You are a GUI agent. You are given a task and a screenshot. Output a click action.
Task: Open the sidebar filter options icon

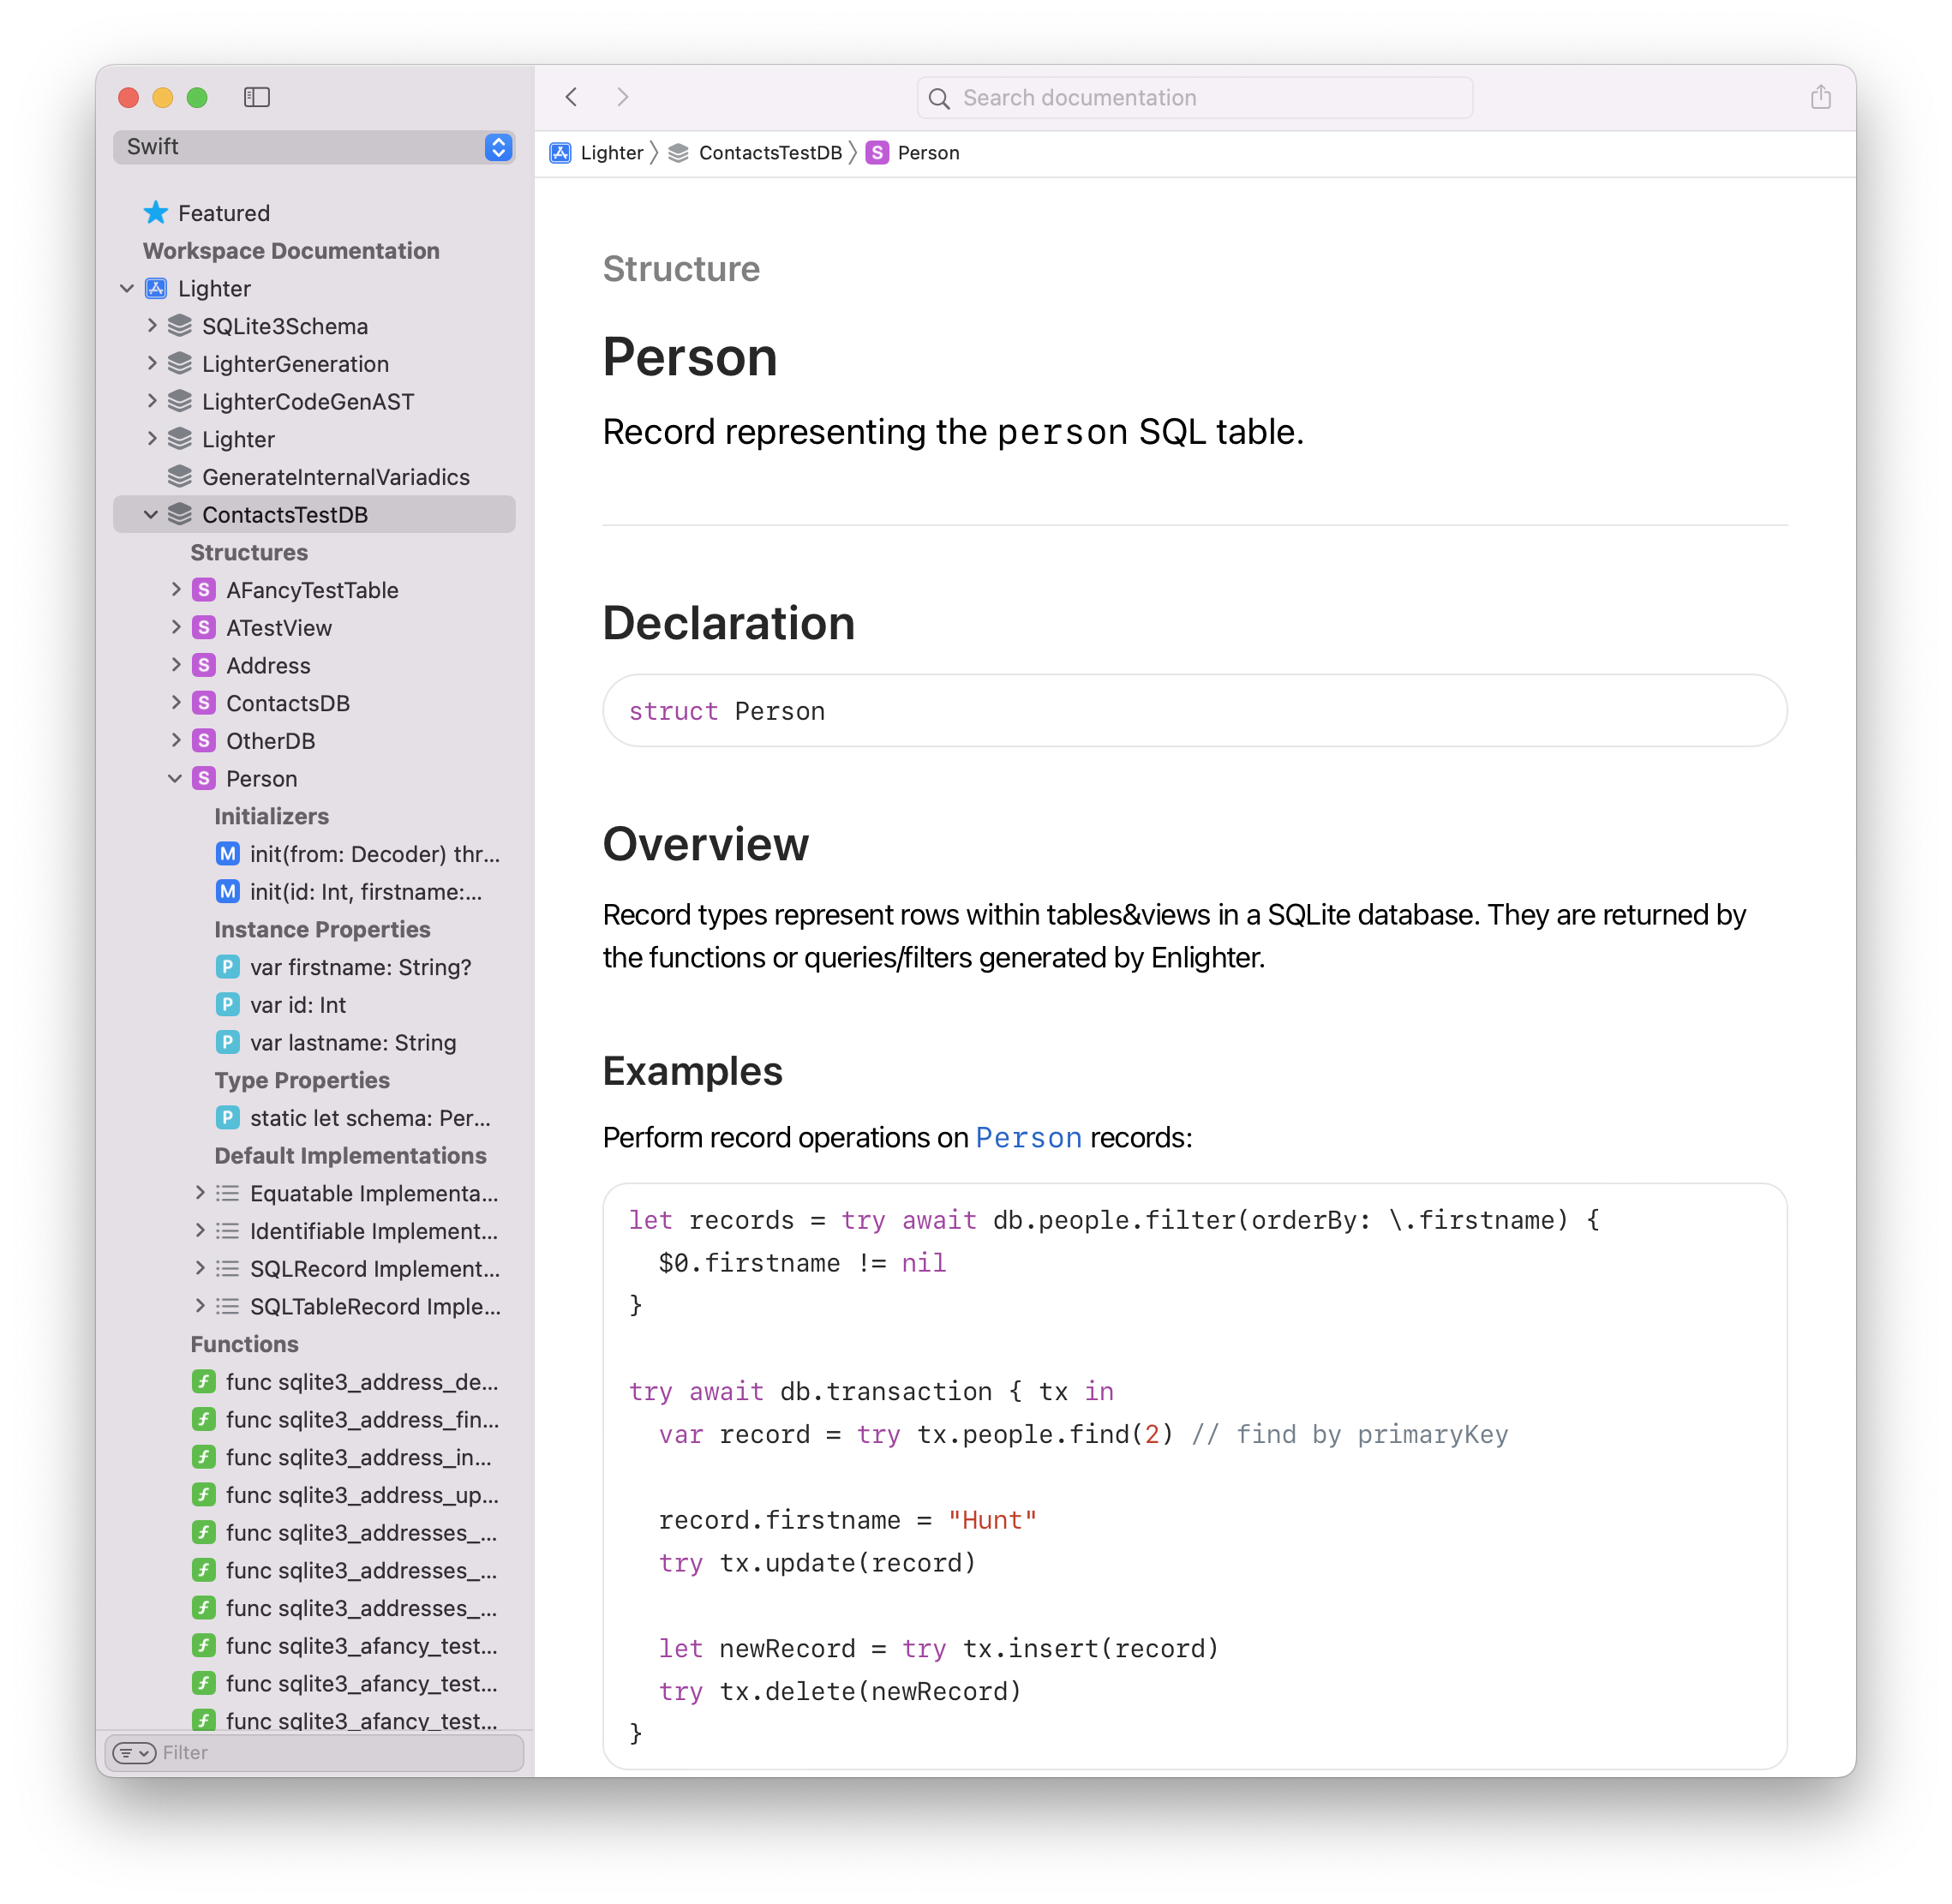[134, 1752]
